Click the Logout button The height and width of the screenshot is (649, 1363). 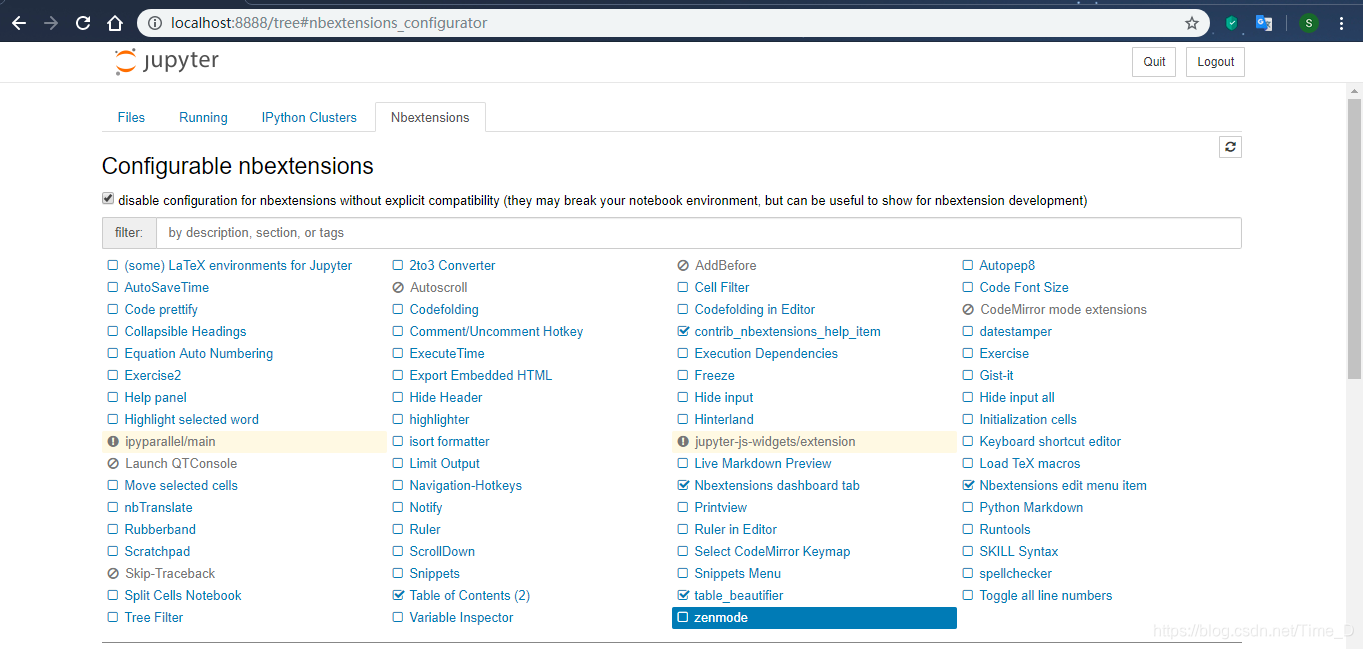[1215, 61]
